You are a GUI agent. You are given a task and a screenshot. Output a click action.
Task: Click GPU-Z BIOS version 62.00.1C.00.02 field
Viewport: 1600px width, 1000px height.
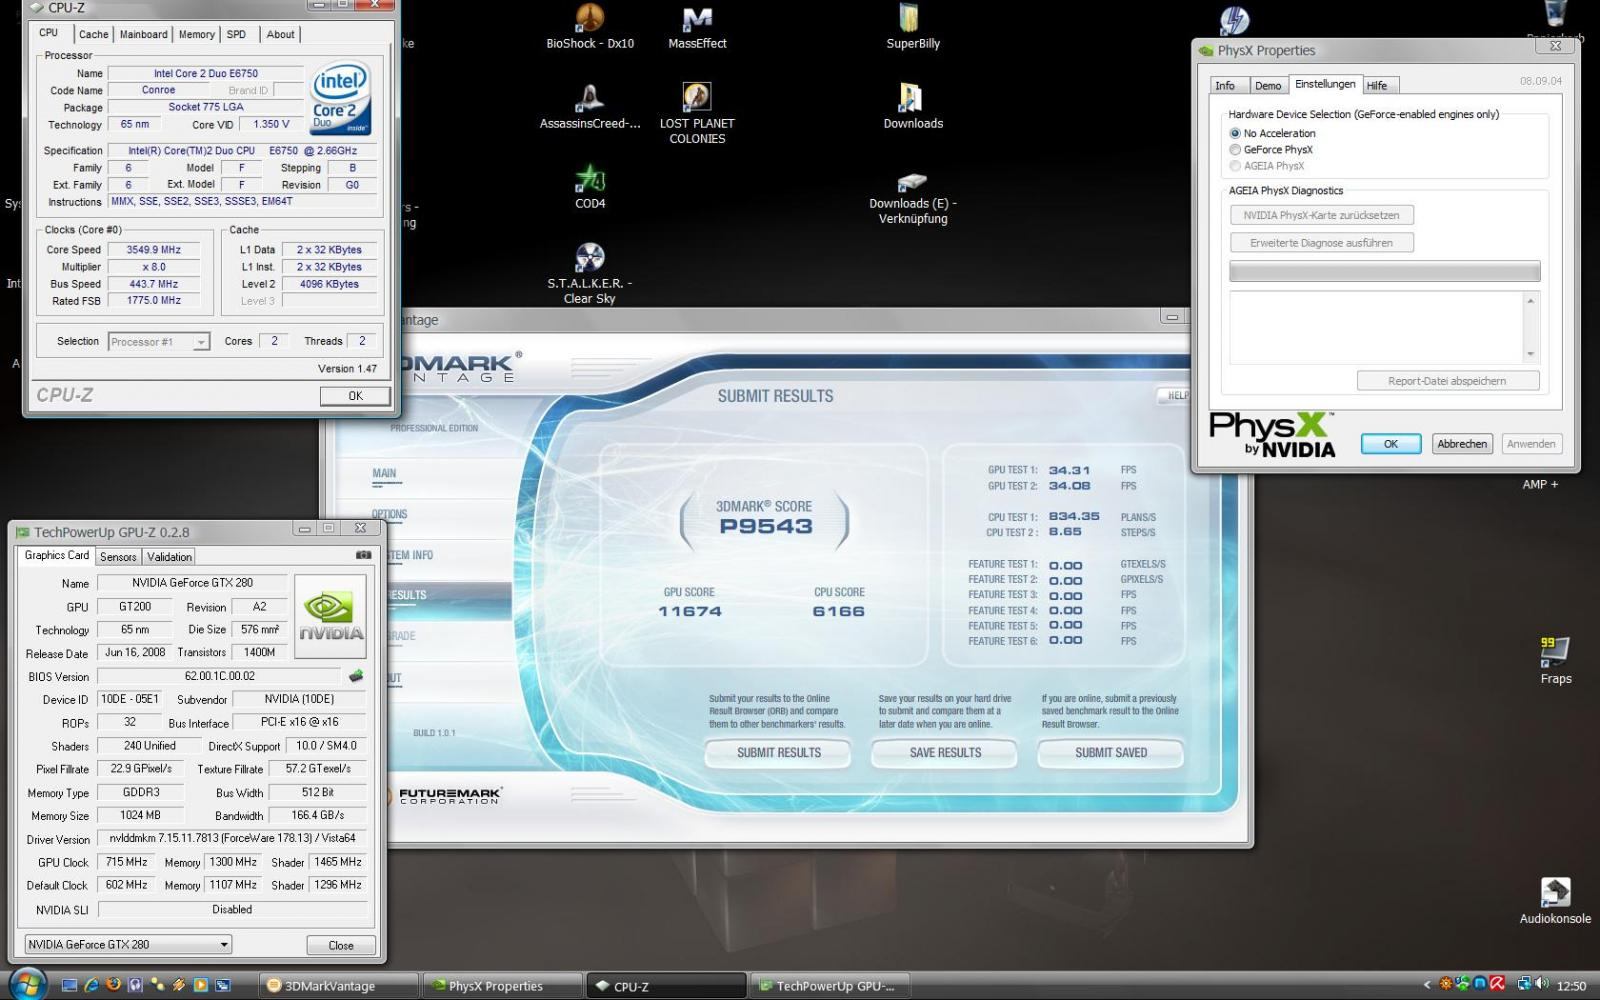(x=219, y=676)
